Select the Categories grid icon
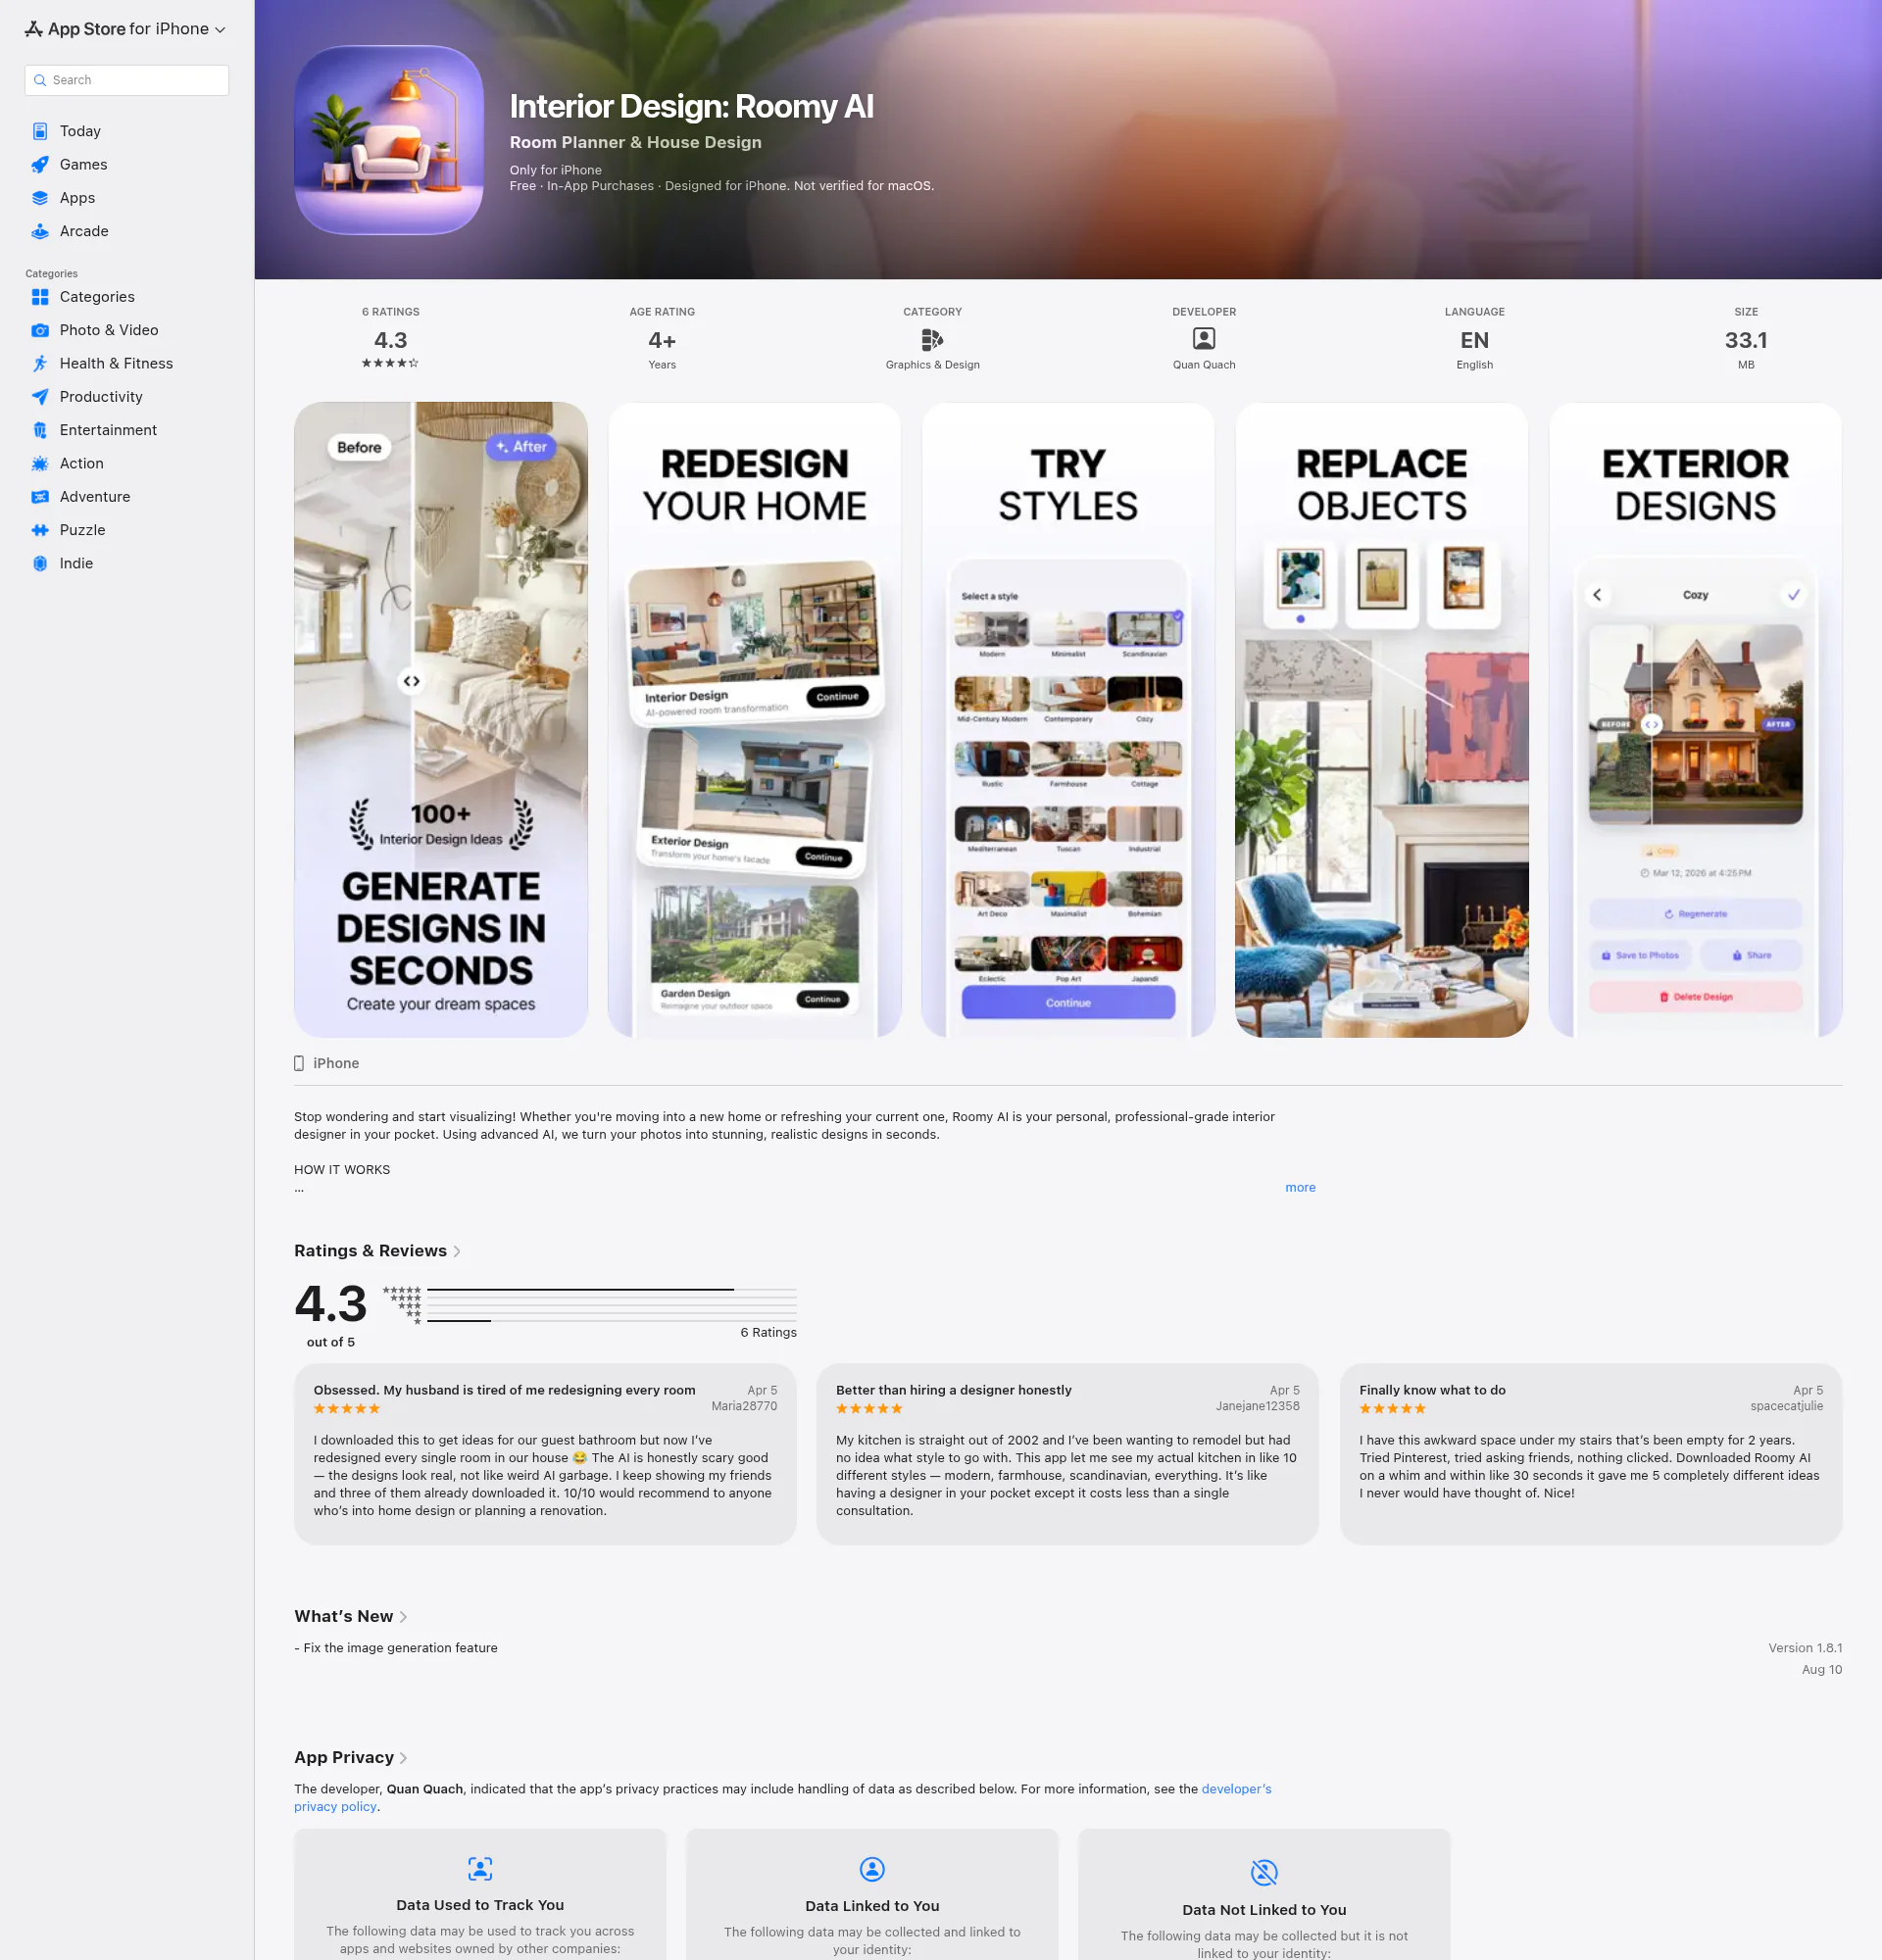1882x1960 pixels. pos(40,297)
